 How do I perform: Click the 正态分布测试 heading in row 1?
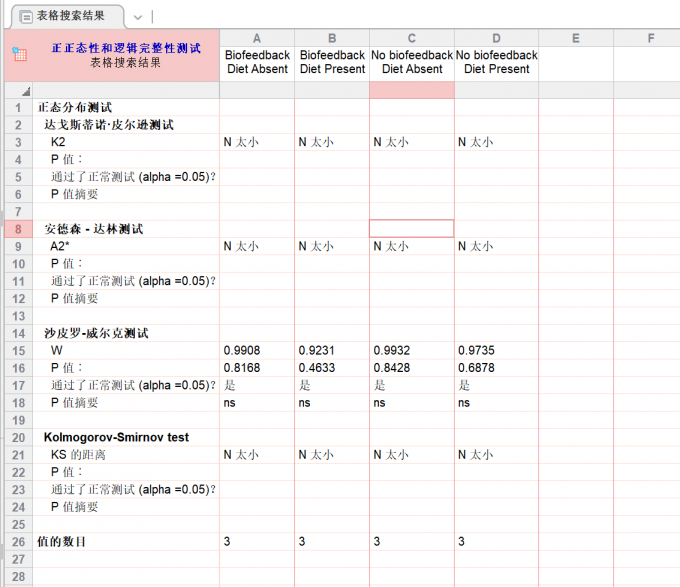(75, 107)
